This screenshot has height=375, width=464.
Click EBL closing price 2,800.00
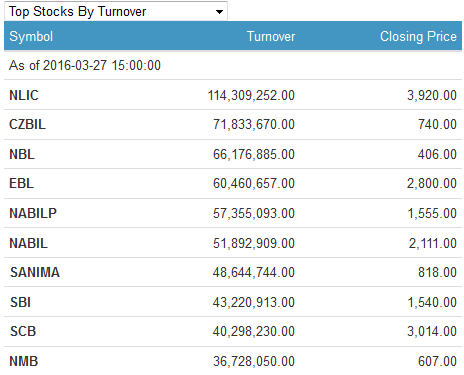432,183
